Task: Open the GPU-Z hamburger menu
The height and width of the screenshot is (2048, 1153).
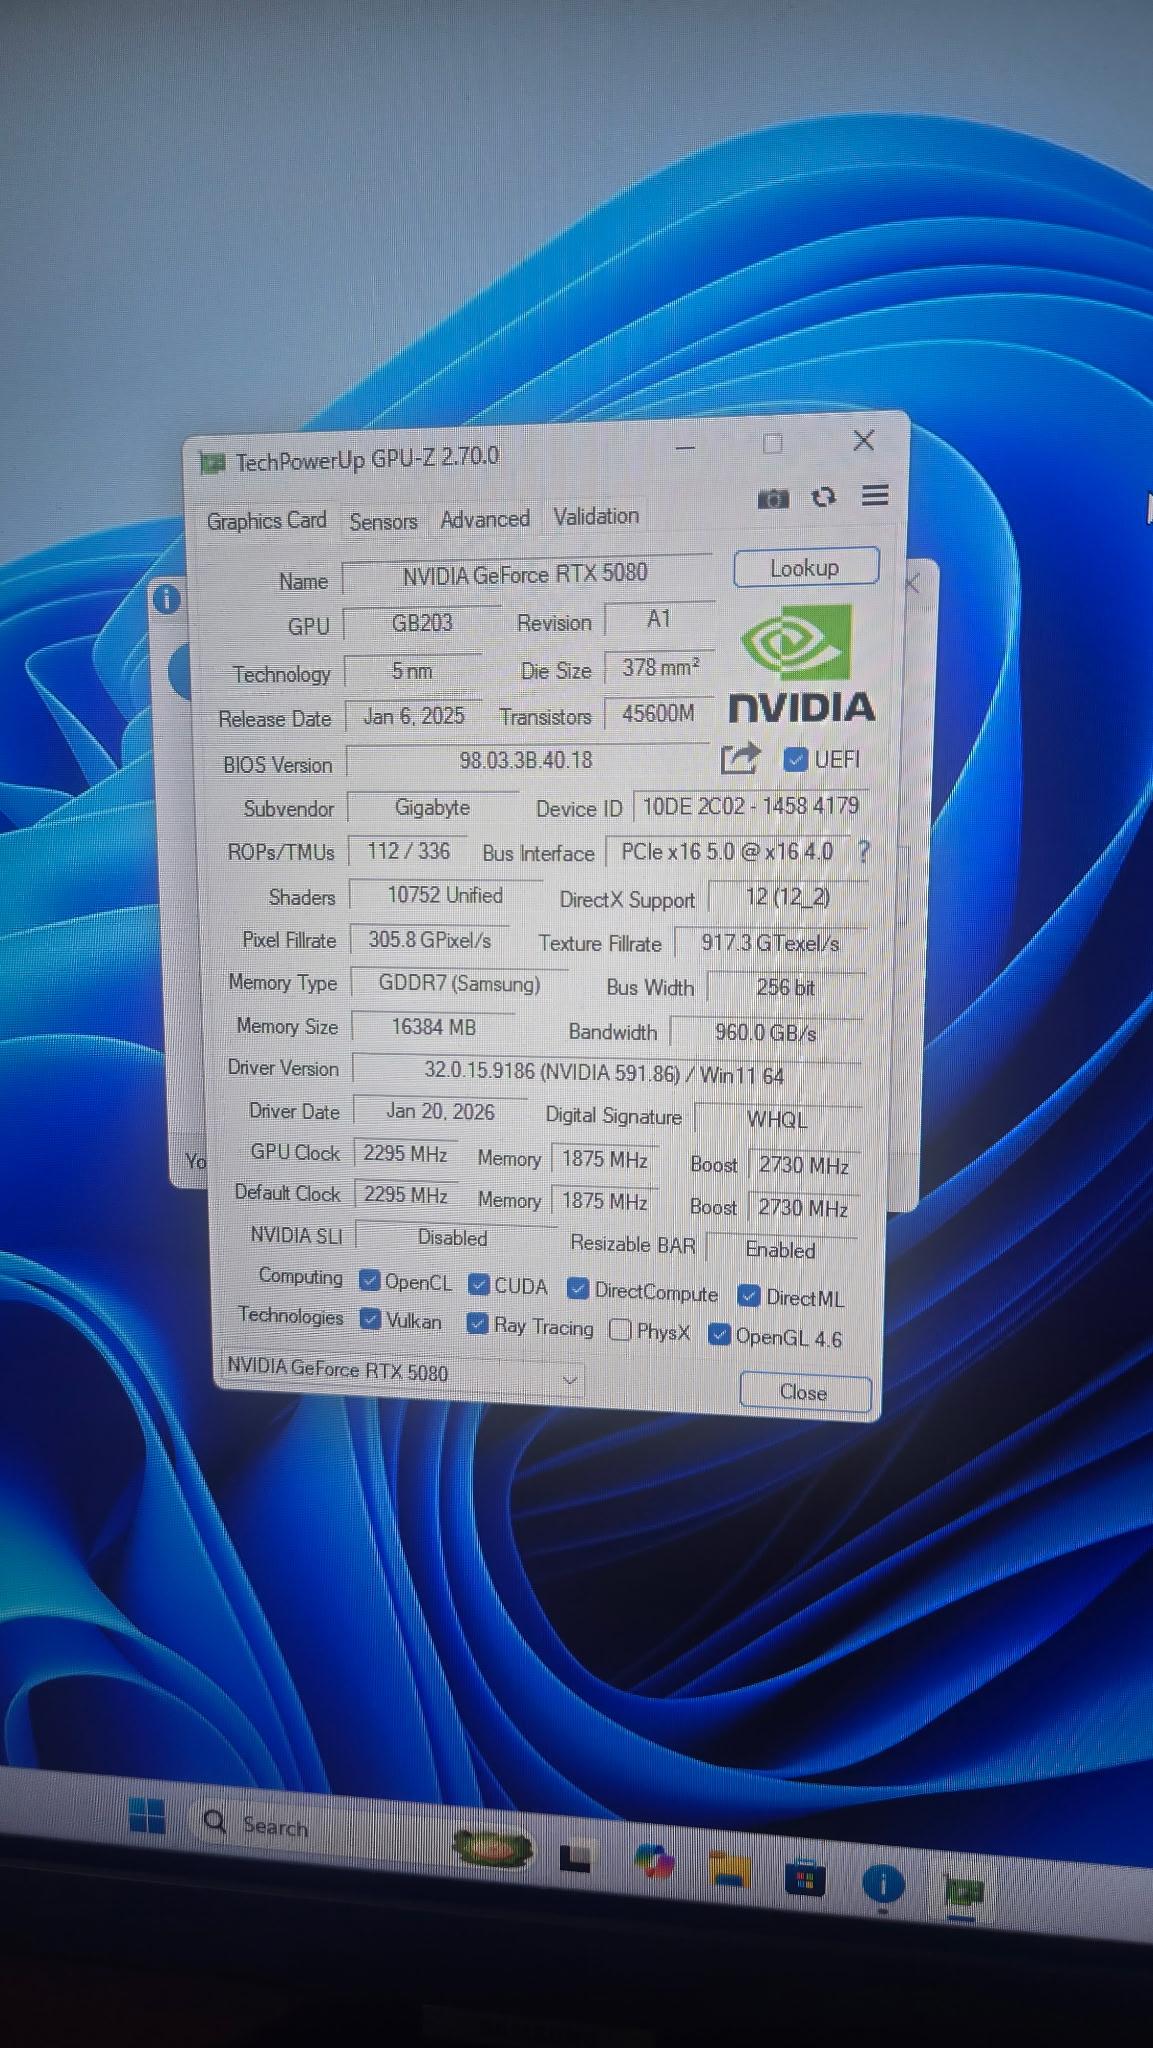Action: 875,495
